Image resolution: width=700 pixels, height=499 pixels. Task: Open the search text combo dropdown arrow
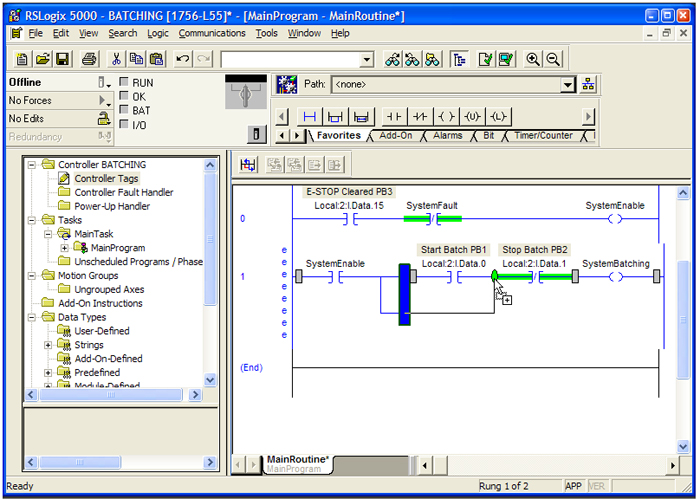coord(367,59)
